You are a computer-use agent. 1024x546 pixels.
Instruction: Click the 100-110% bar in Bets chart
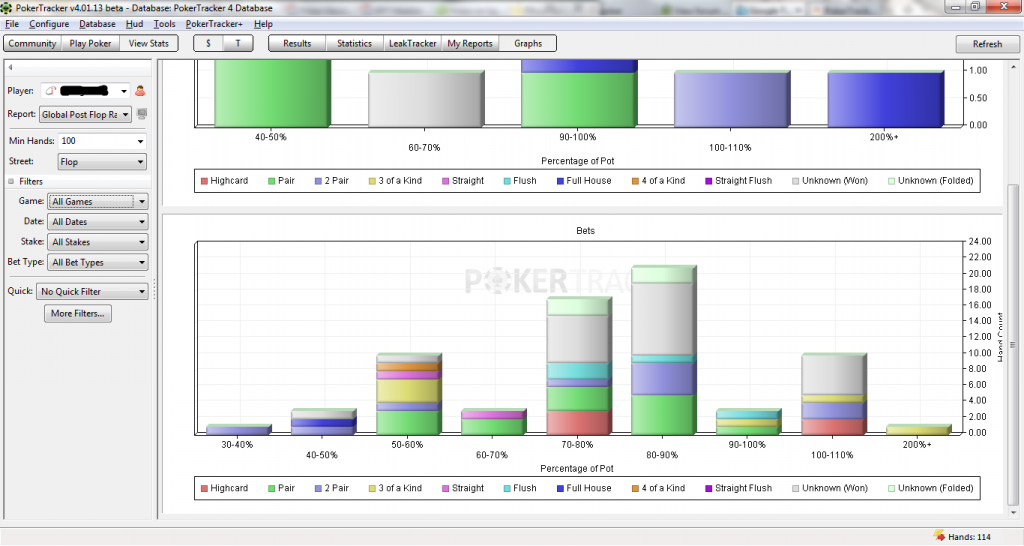(833, 394)
